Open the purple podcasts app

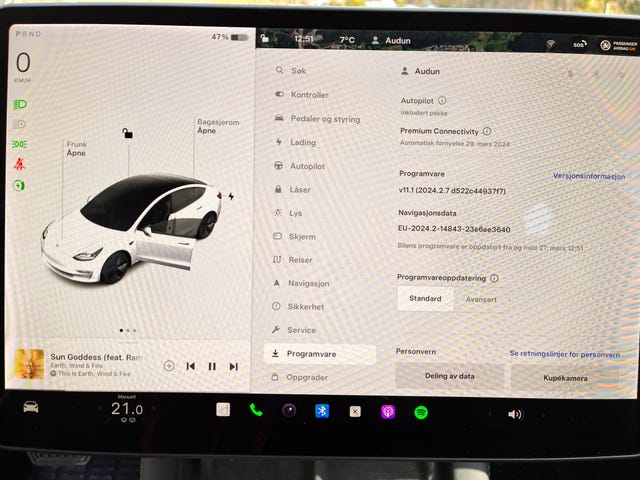[x=388, y=412]
